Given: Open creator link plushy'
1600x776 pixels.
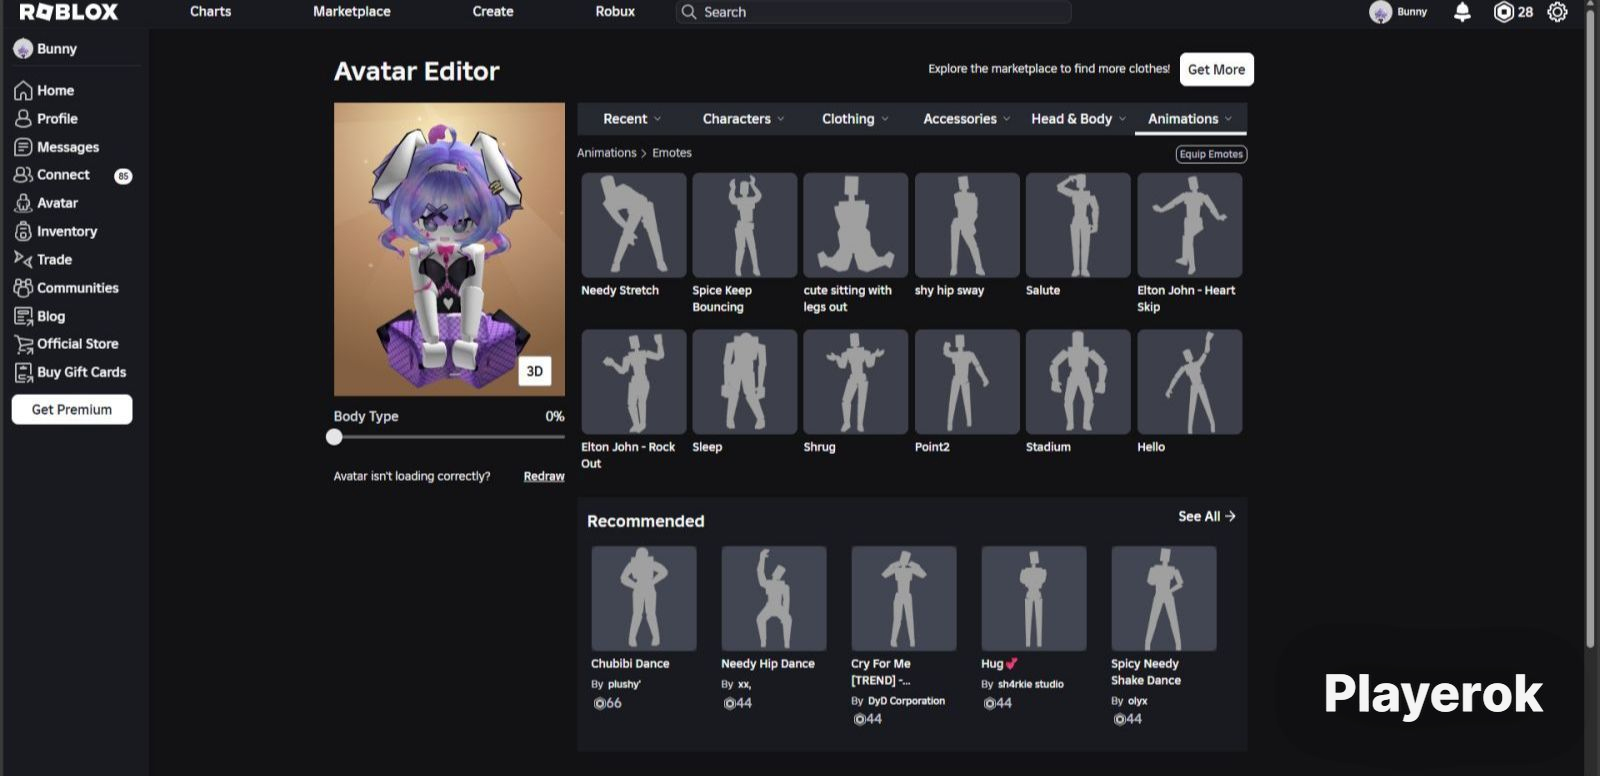Looking at the screenshot, I should (624, 685).
